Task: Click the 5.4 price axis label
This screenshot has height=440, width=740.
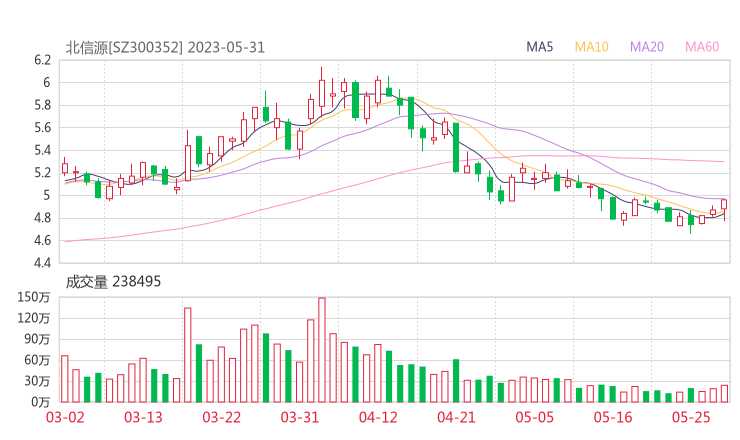Action: [x=42, y=150]
